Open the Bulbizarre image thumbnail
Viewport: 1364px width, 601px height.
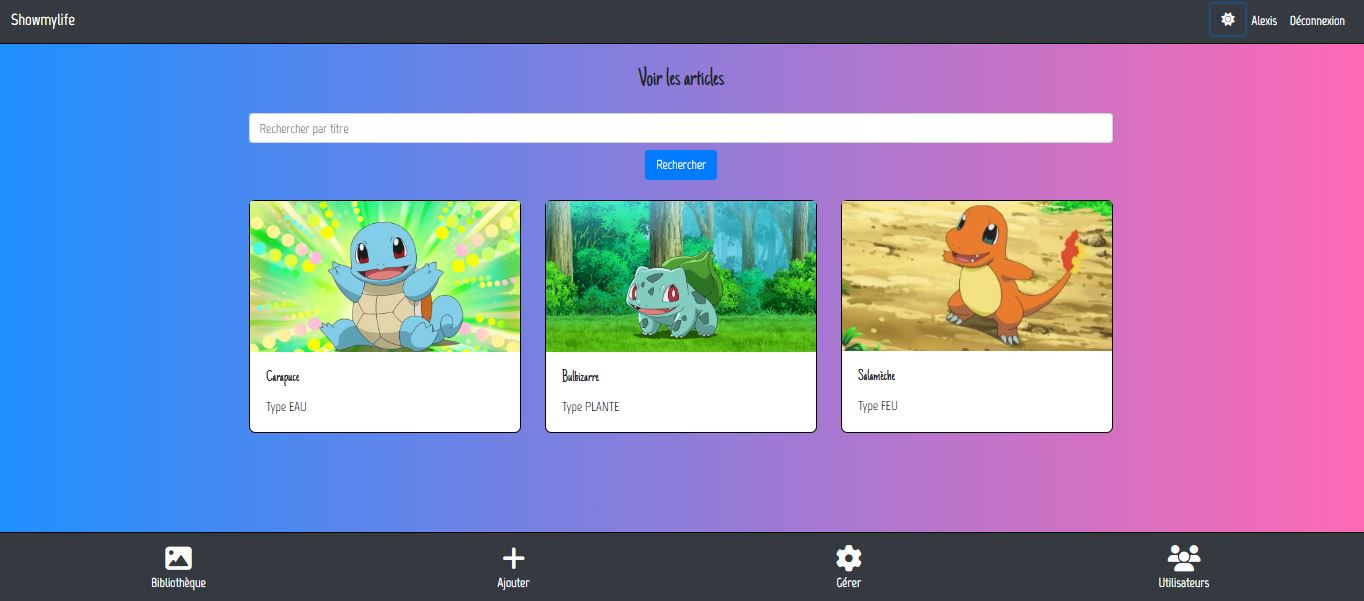681,276
